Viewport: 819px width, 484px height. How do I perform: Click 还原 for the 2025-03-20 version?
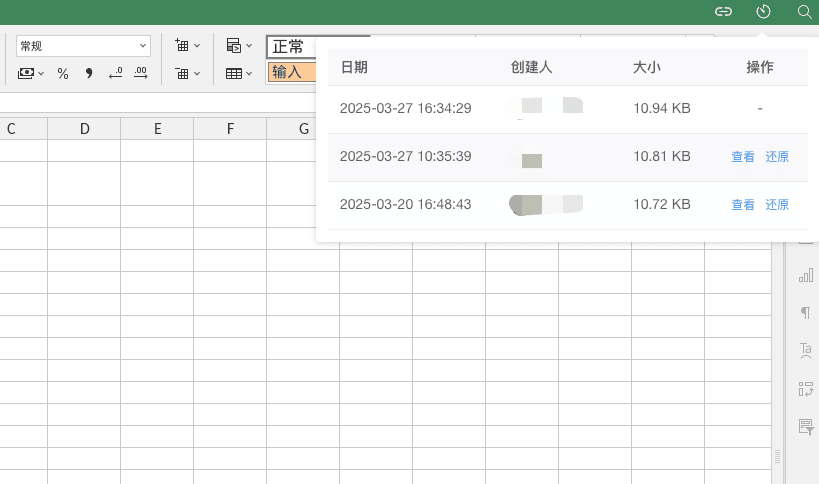tap(777, 205)
